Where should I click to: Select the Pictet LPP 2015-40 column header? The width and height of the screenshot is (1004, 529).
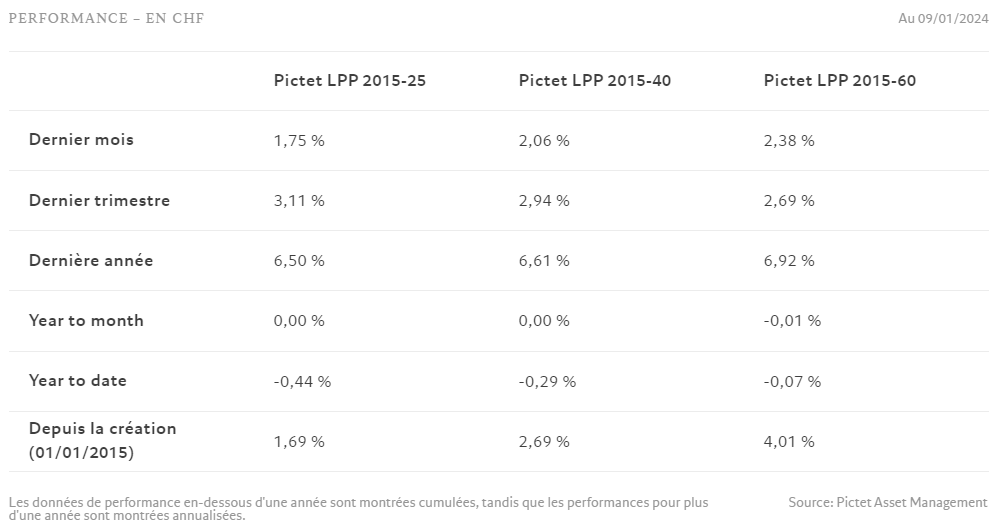click(594, 81)
